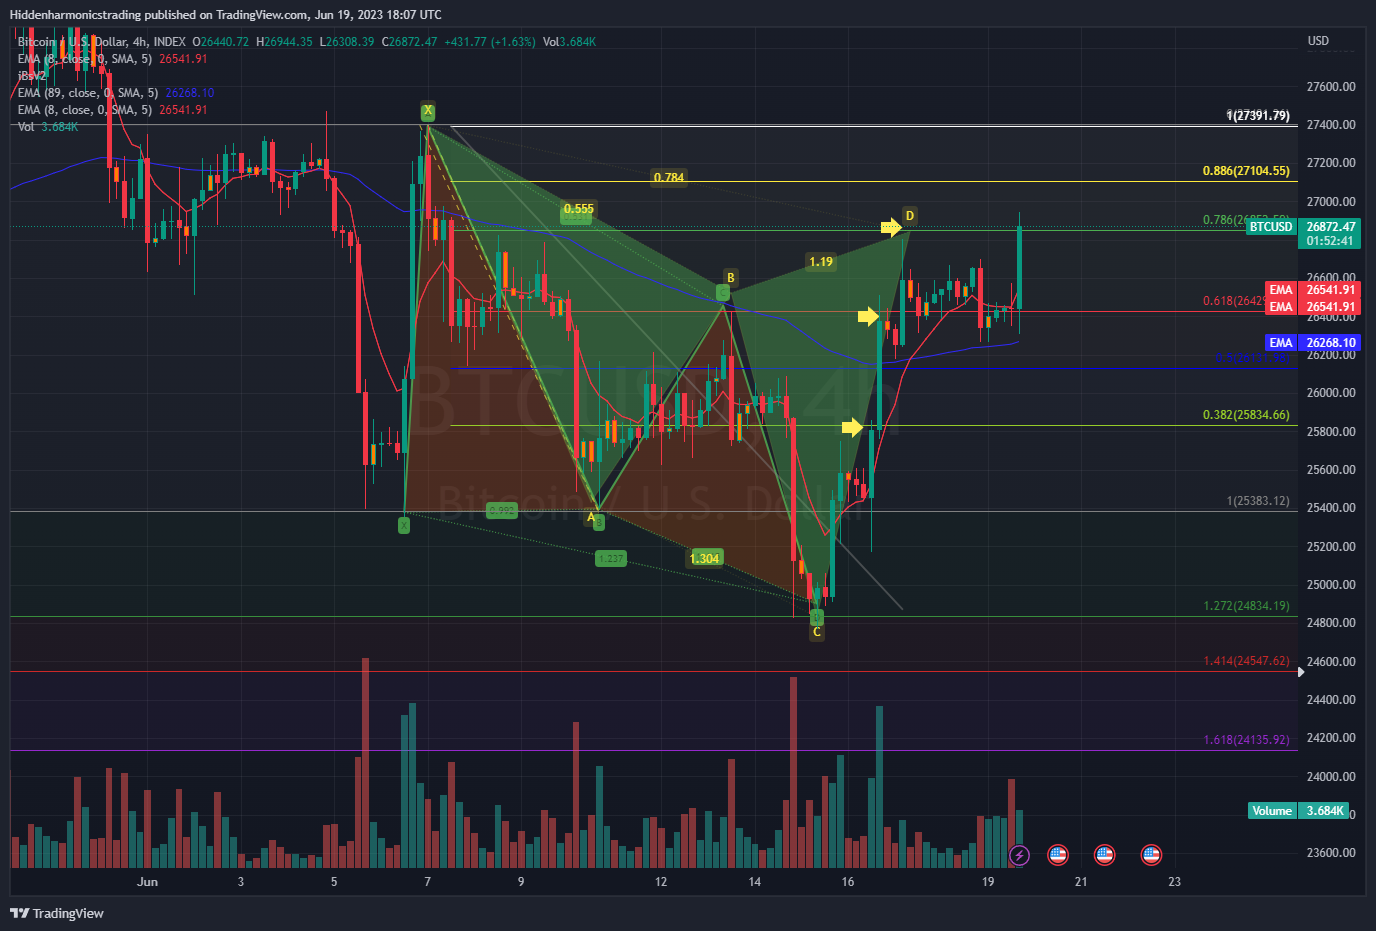The height and width of the screenshot is (931, 1376).
Task: Open the first US flag economic event icon
Action: click(1058, 855)
